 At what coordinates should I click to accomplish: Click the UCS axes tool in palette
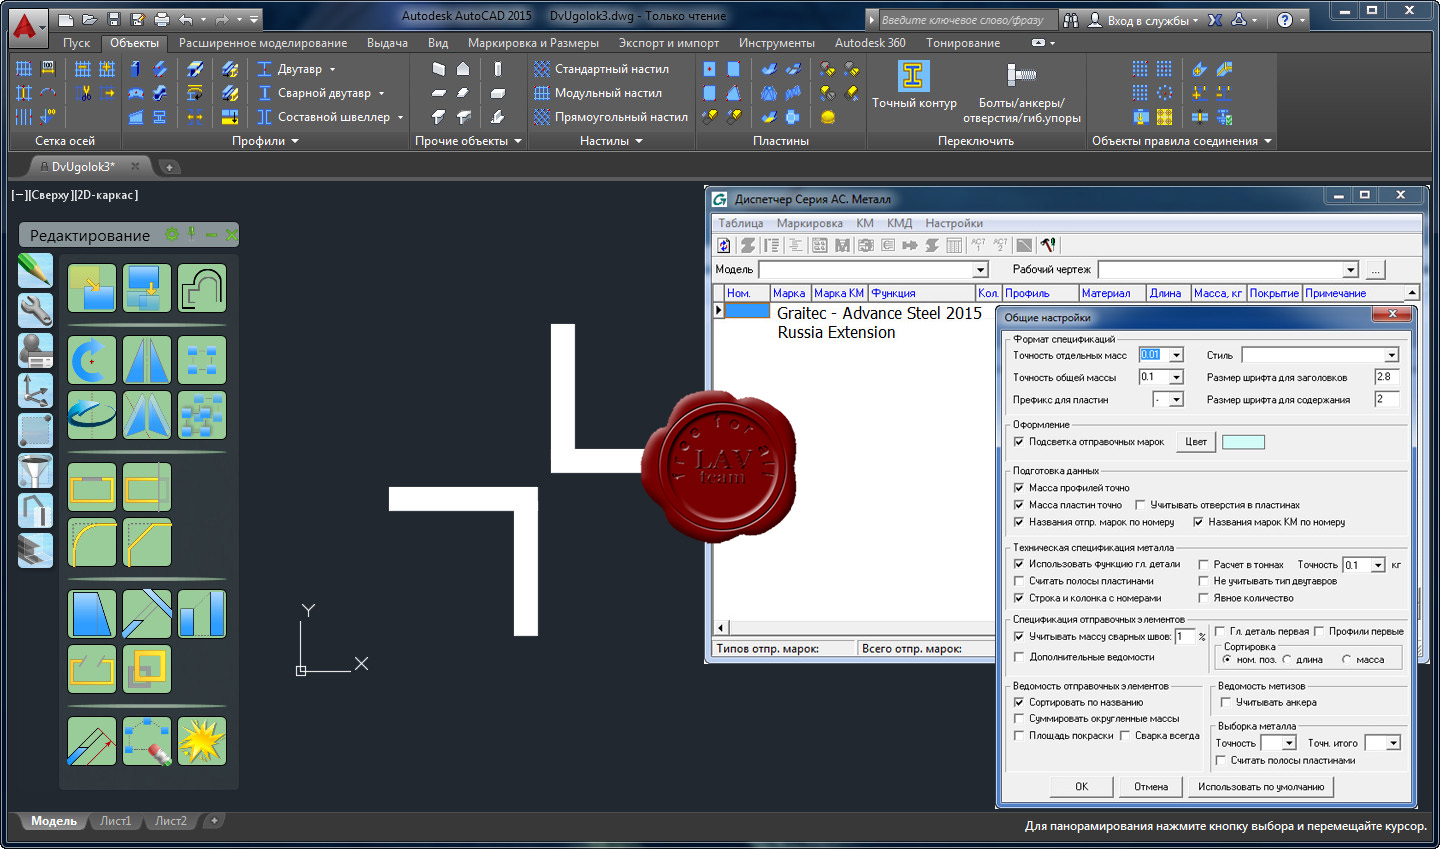click(x=35, y=391)
